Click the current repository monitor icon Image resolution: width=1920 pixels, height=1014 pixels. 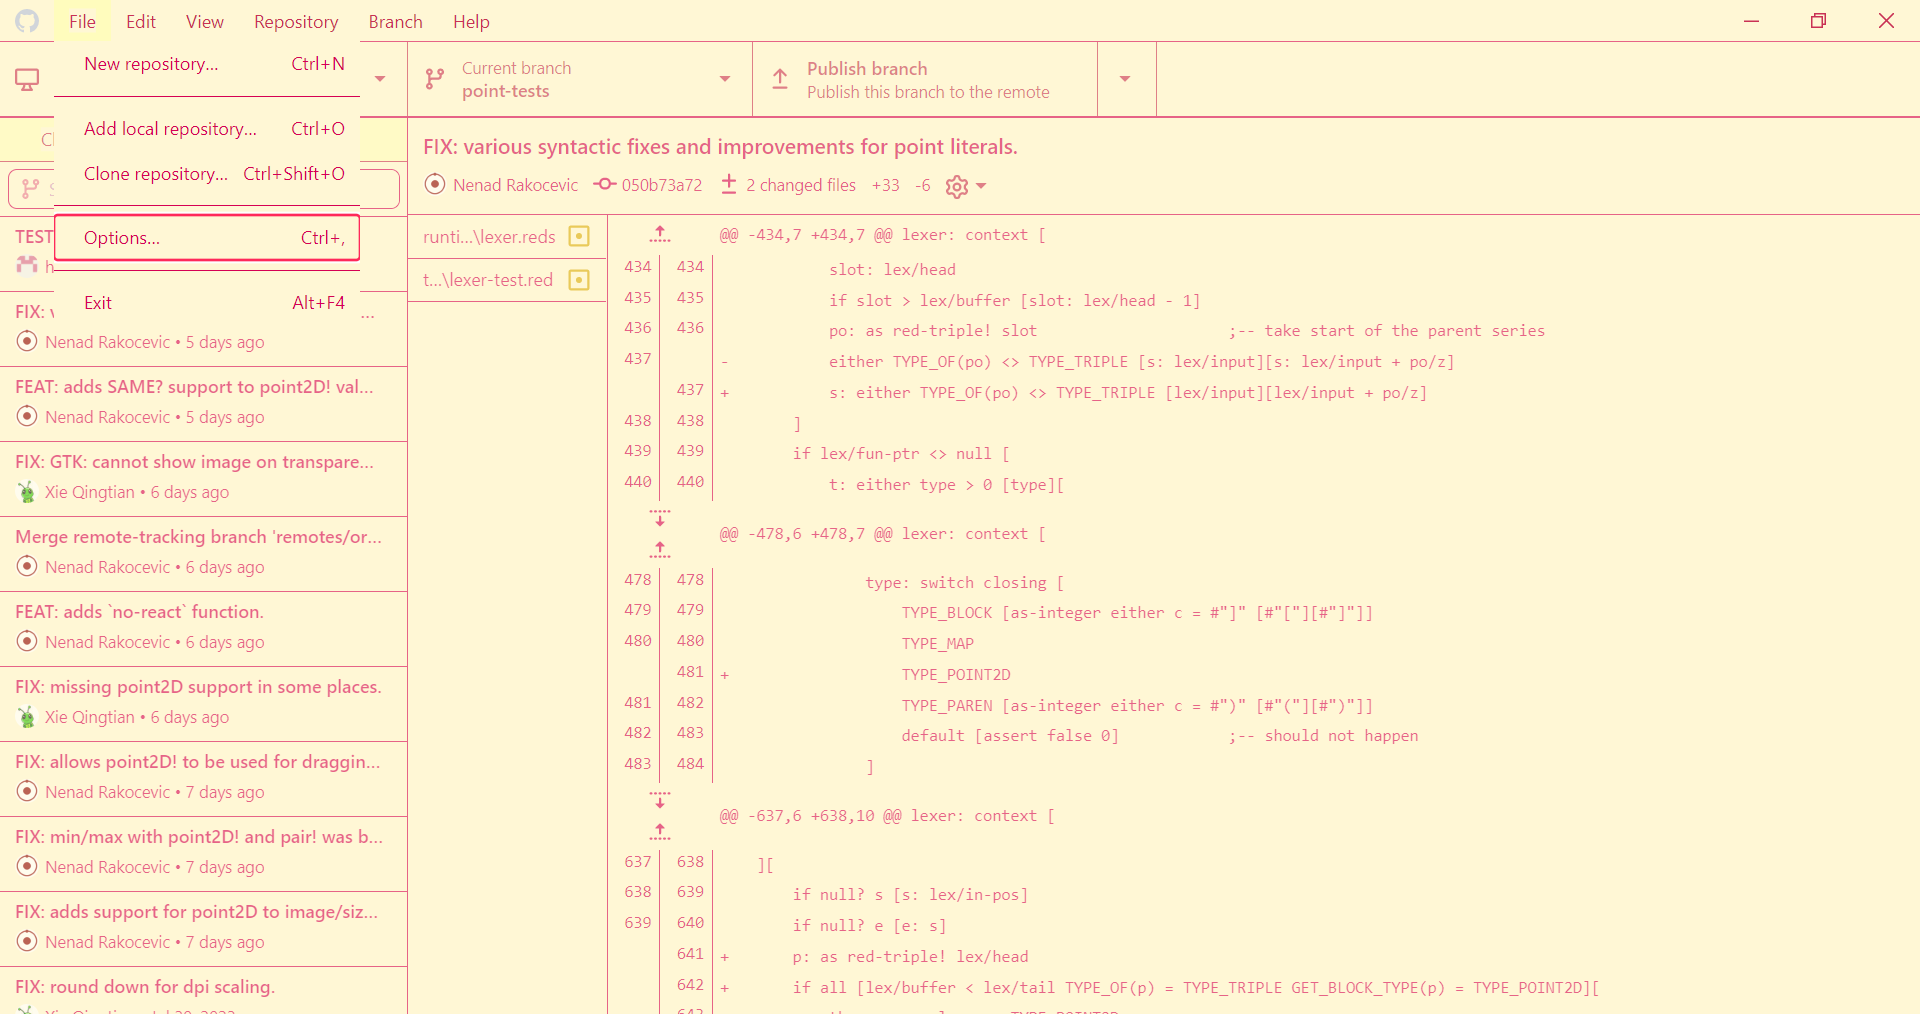coord(28,79)
